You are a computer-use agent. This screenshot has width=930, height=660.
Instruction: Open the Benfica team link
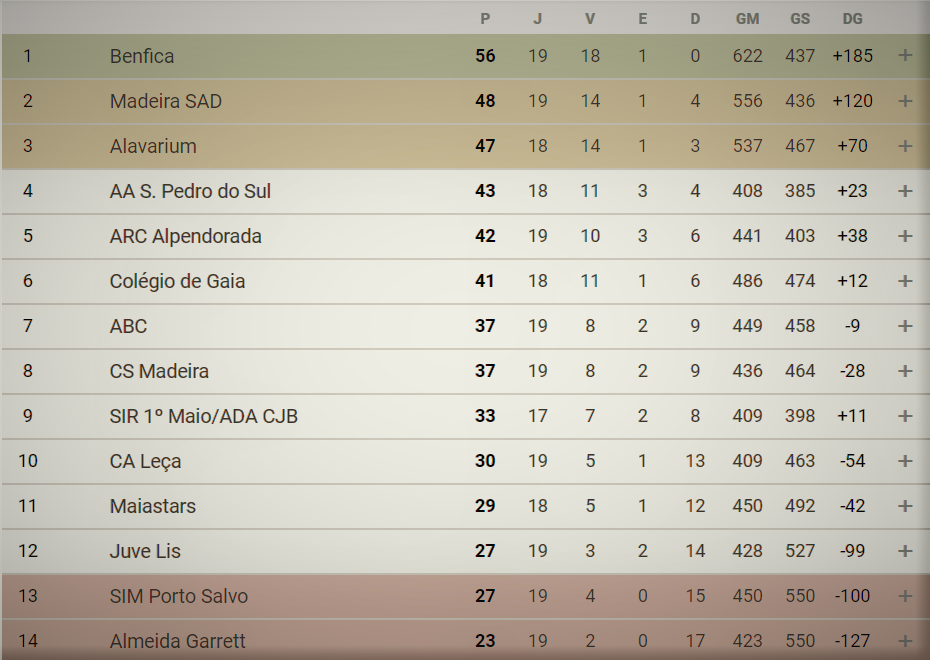click(142, 56)
